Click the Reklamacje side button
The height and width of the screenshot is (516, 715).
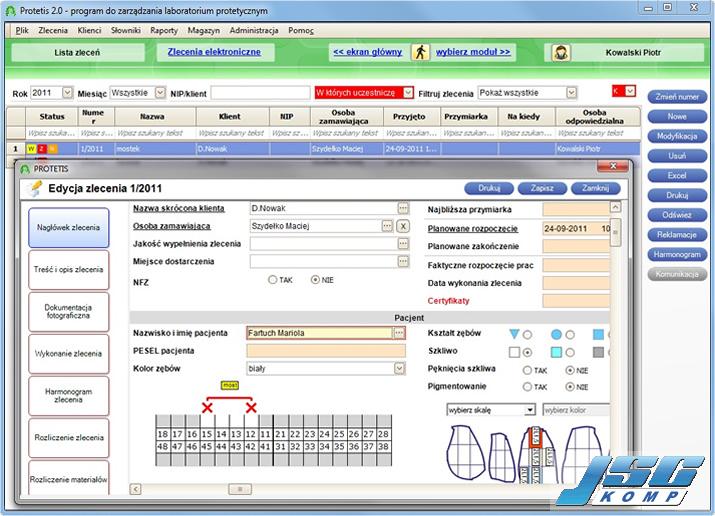[x=677, y=235]
